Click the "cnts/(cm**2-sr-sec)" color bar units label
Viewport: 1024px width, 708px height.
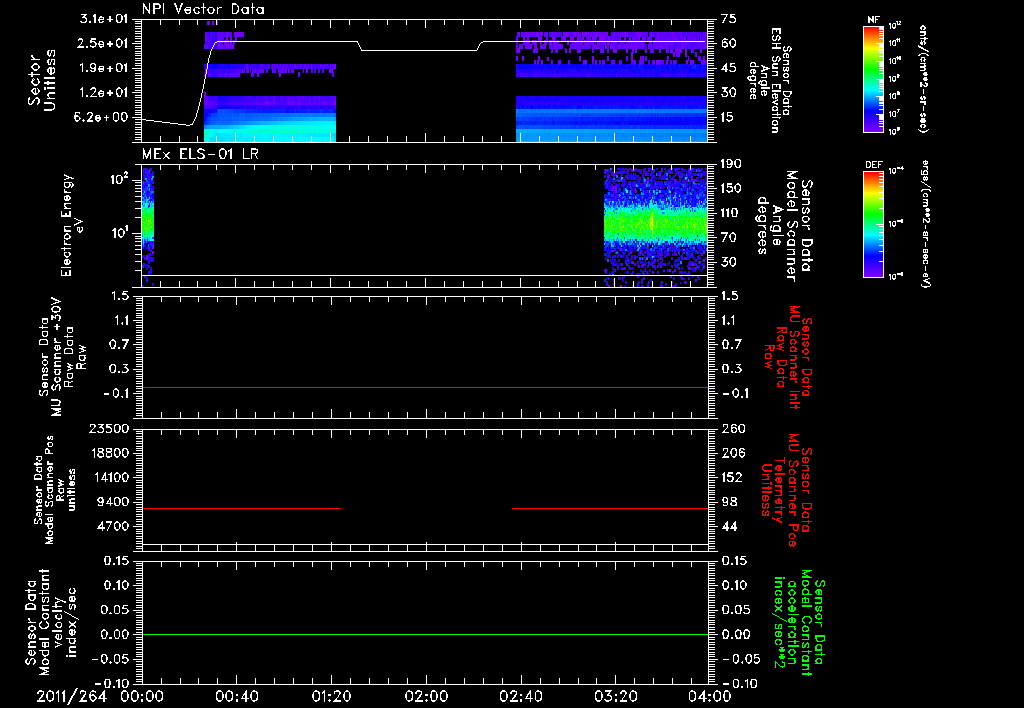click(924, 79)
